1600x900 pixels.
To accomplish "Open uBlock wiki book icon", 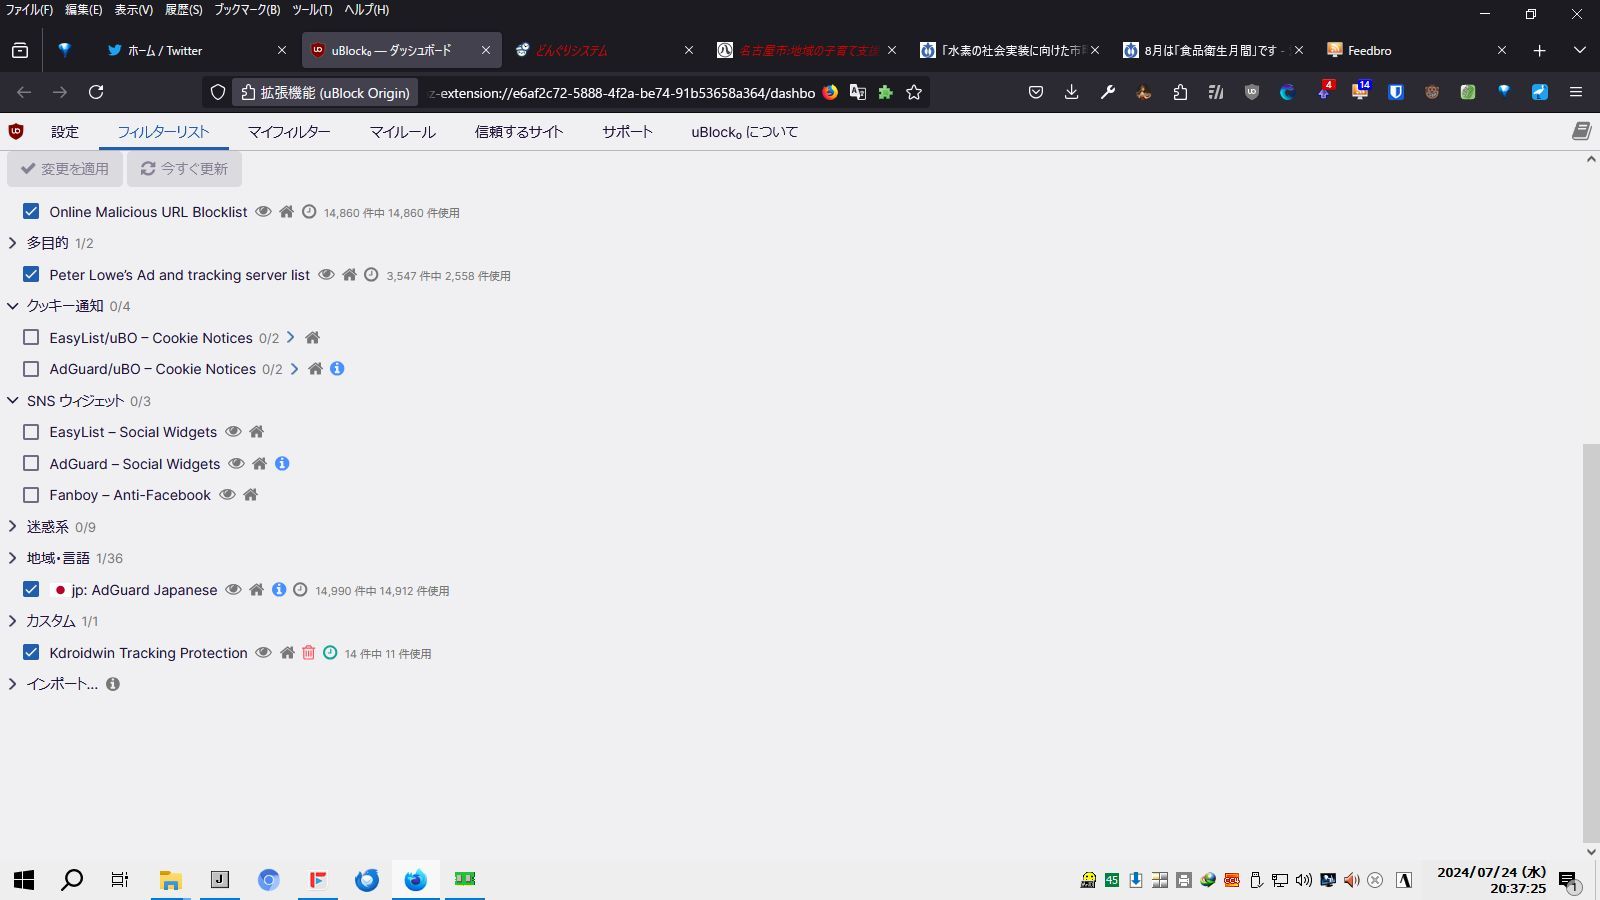I will pyautogui.click(x=1581, y=131).
